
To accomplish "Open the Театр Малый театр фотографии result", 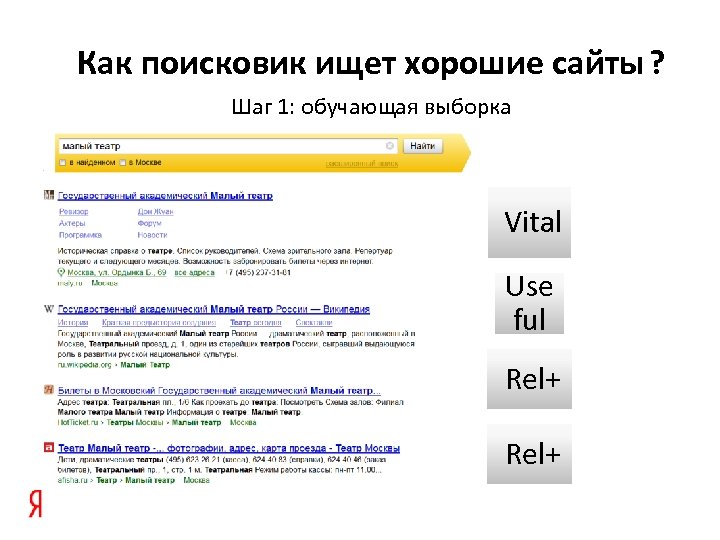I will (229, 448).
